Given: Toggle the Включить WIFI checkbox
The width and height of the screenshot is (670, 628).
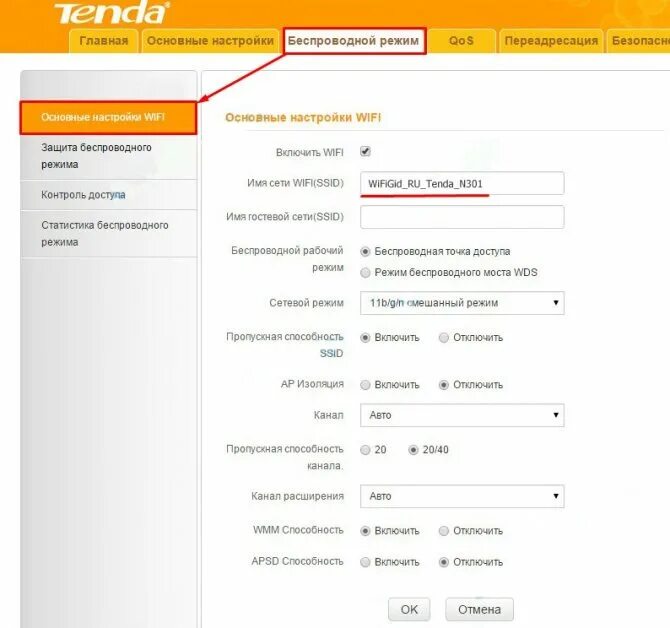Looking at the screenshot, I should [365, 152].
